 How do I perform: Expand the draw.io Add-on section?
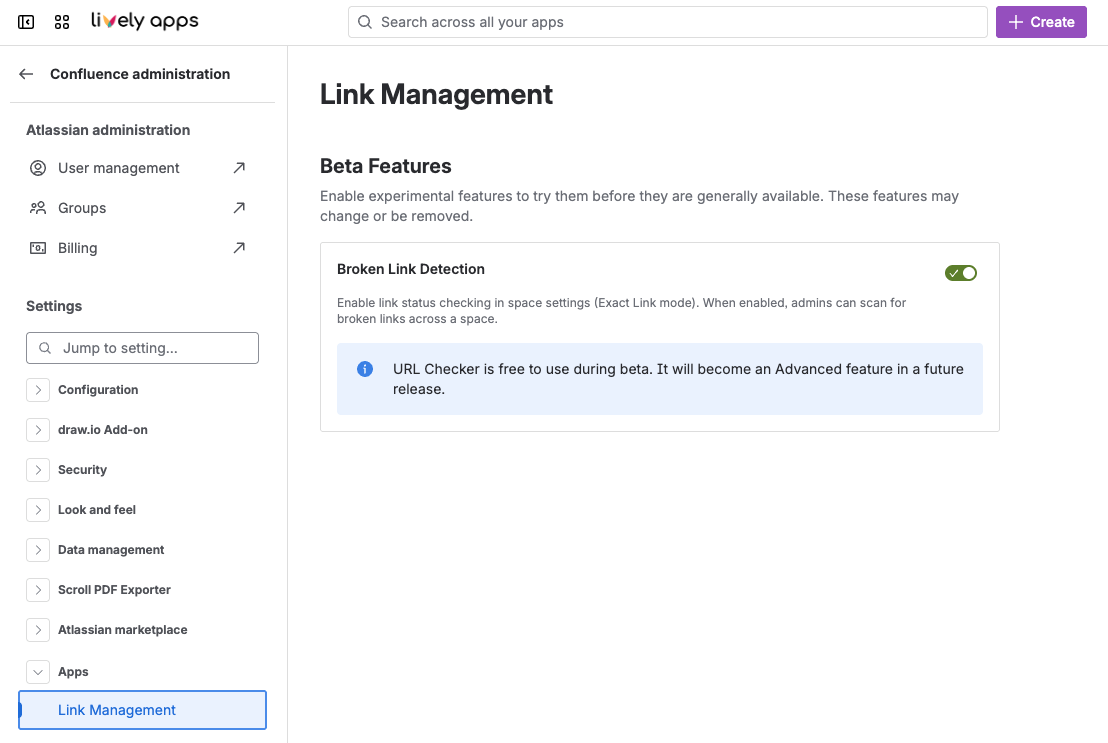coord(38,430)
